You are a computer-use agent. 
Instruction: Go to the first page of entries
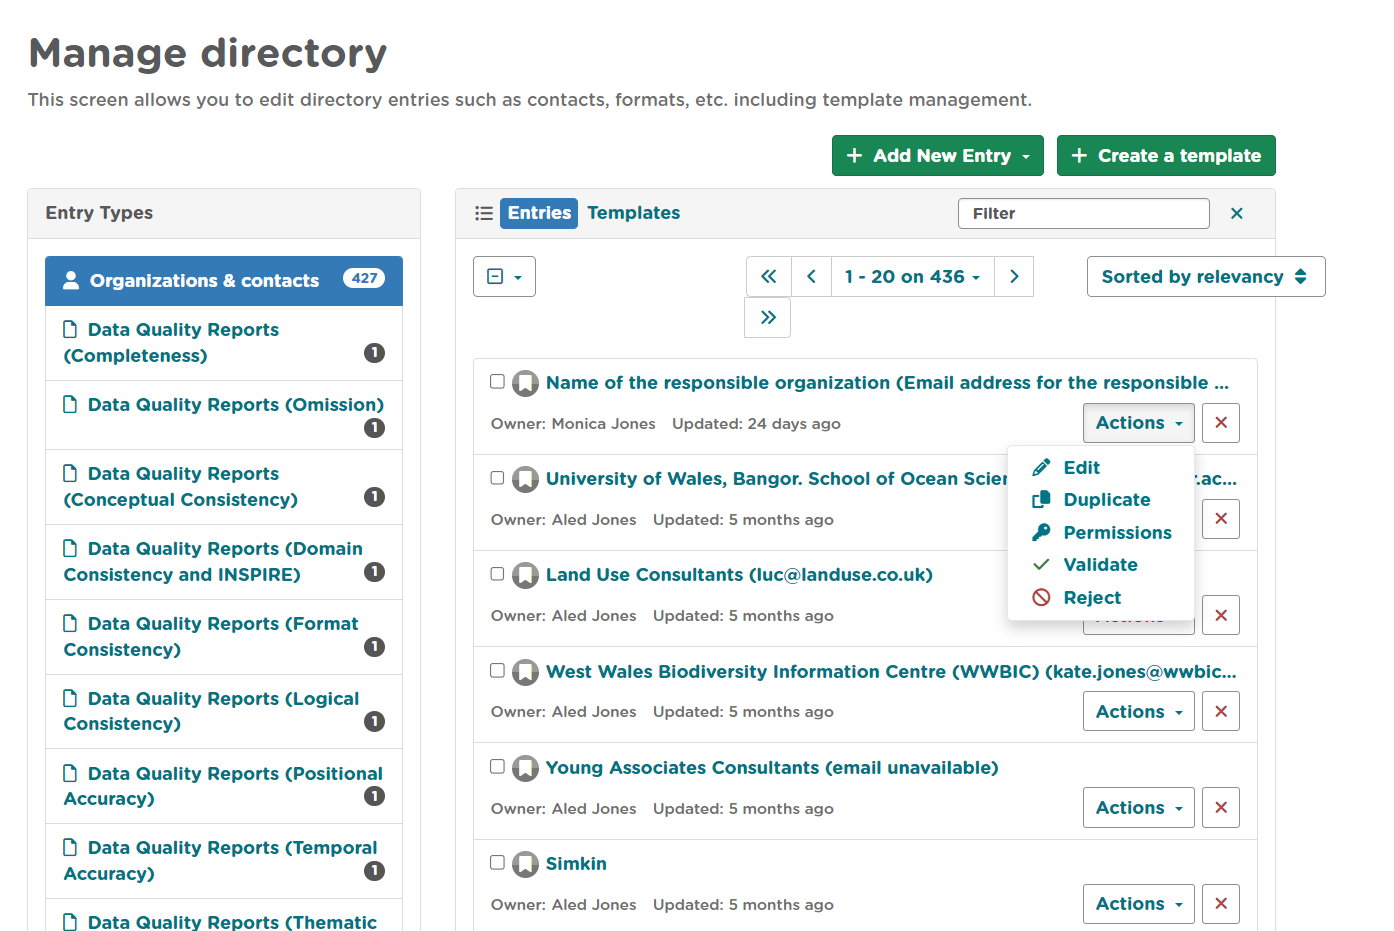(768, 277)
